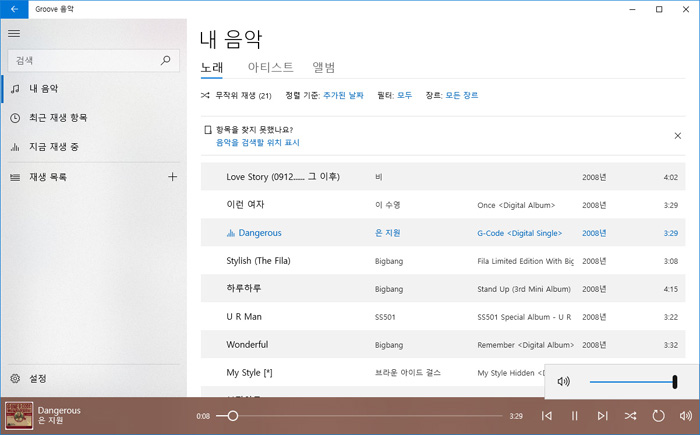
Task: Switch to the 앨범 tab
Action: 324,67
